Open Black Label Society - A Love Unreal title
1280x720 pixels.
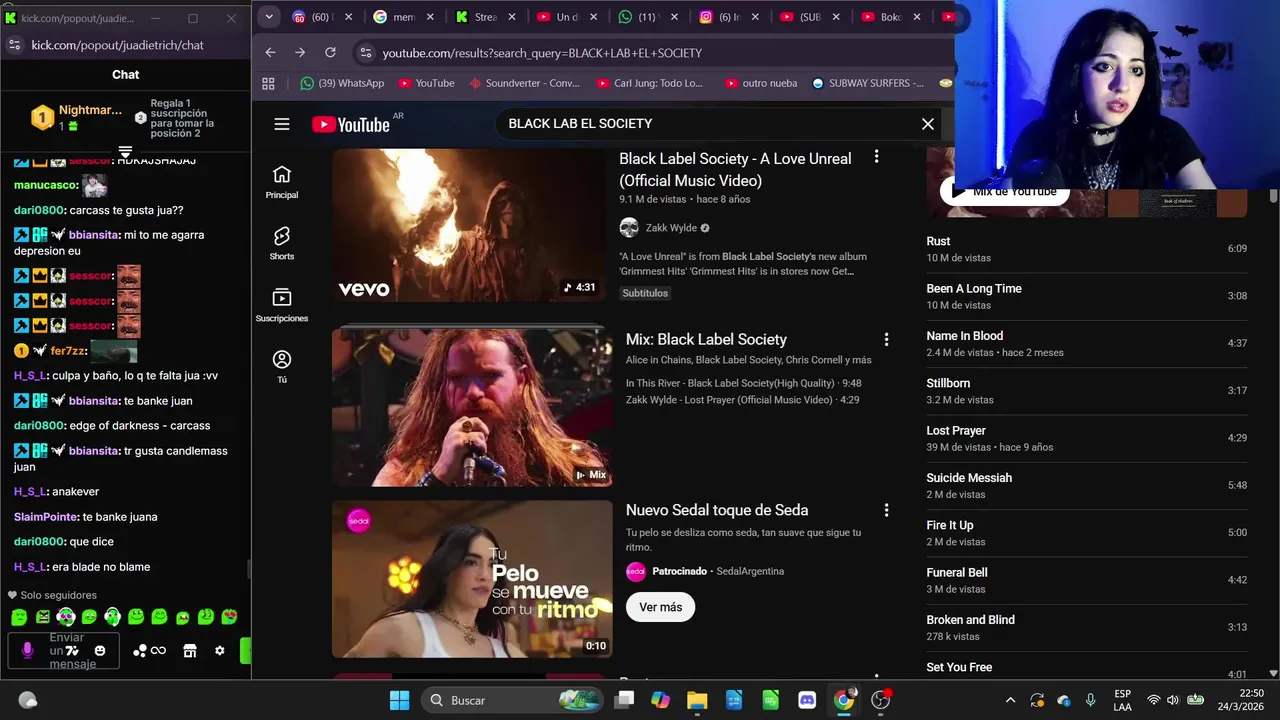735,169
